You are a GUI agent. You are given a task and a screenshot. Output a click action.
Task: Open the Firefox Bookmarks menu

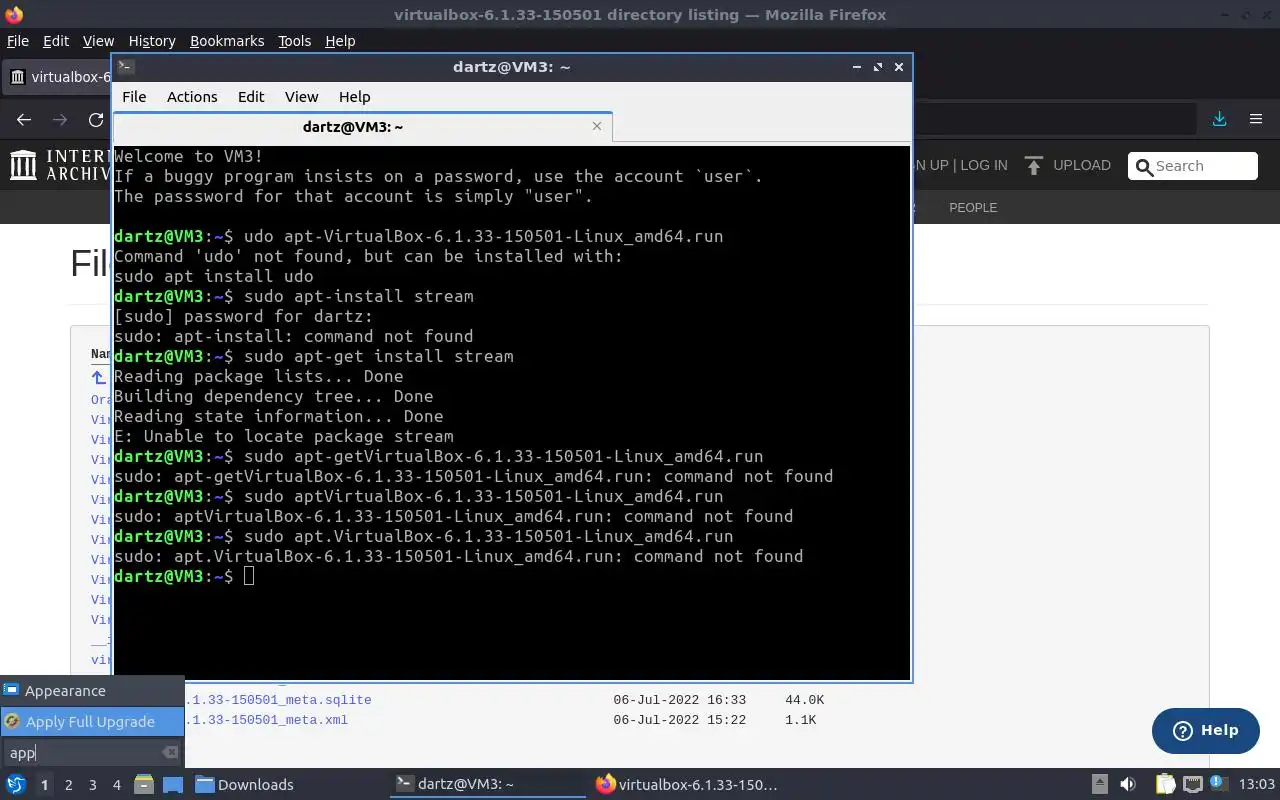pyautogui.click(x=227, y=41)
